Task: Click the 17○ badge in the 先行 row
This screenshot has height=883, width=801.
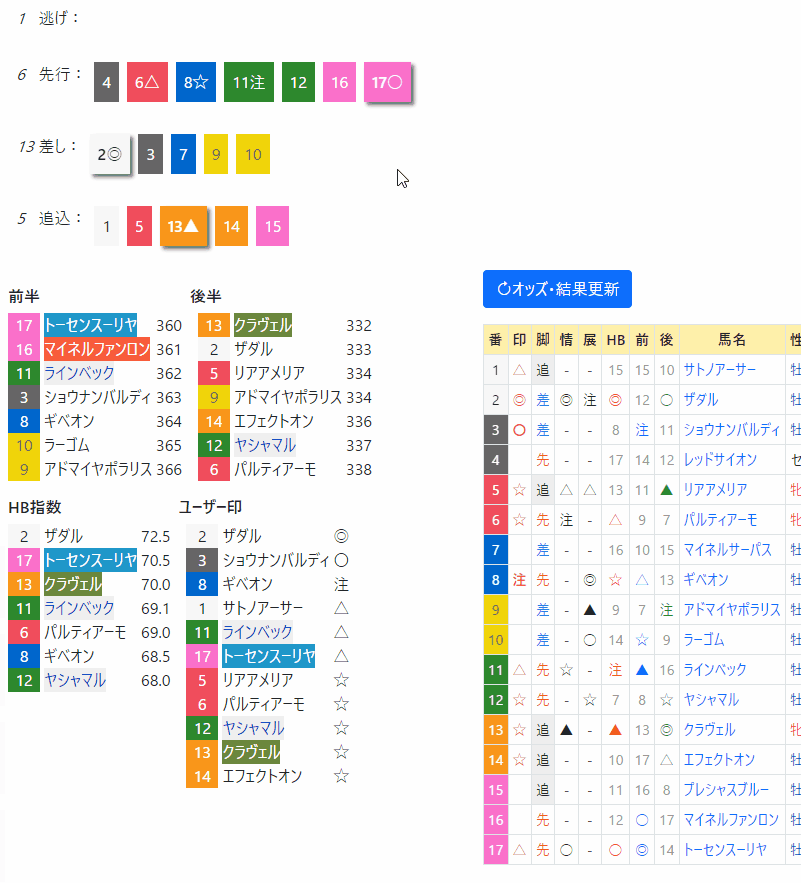Action: (x=387, y=82)
